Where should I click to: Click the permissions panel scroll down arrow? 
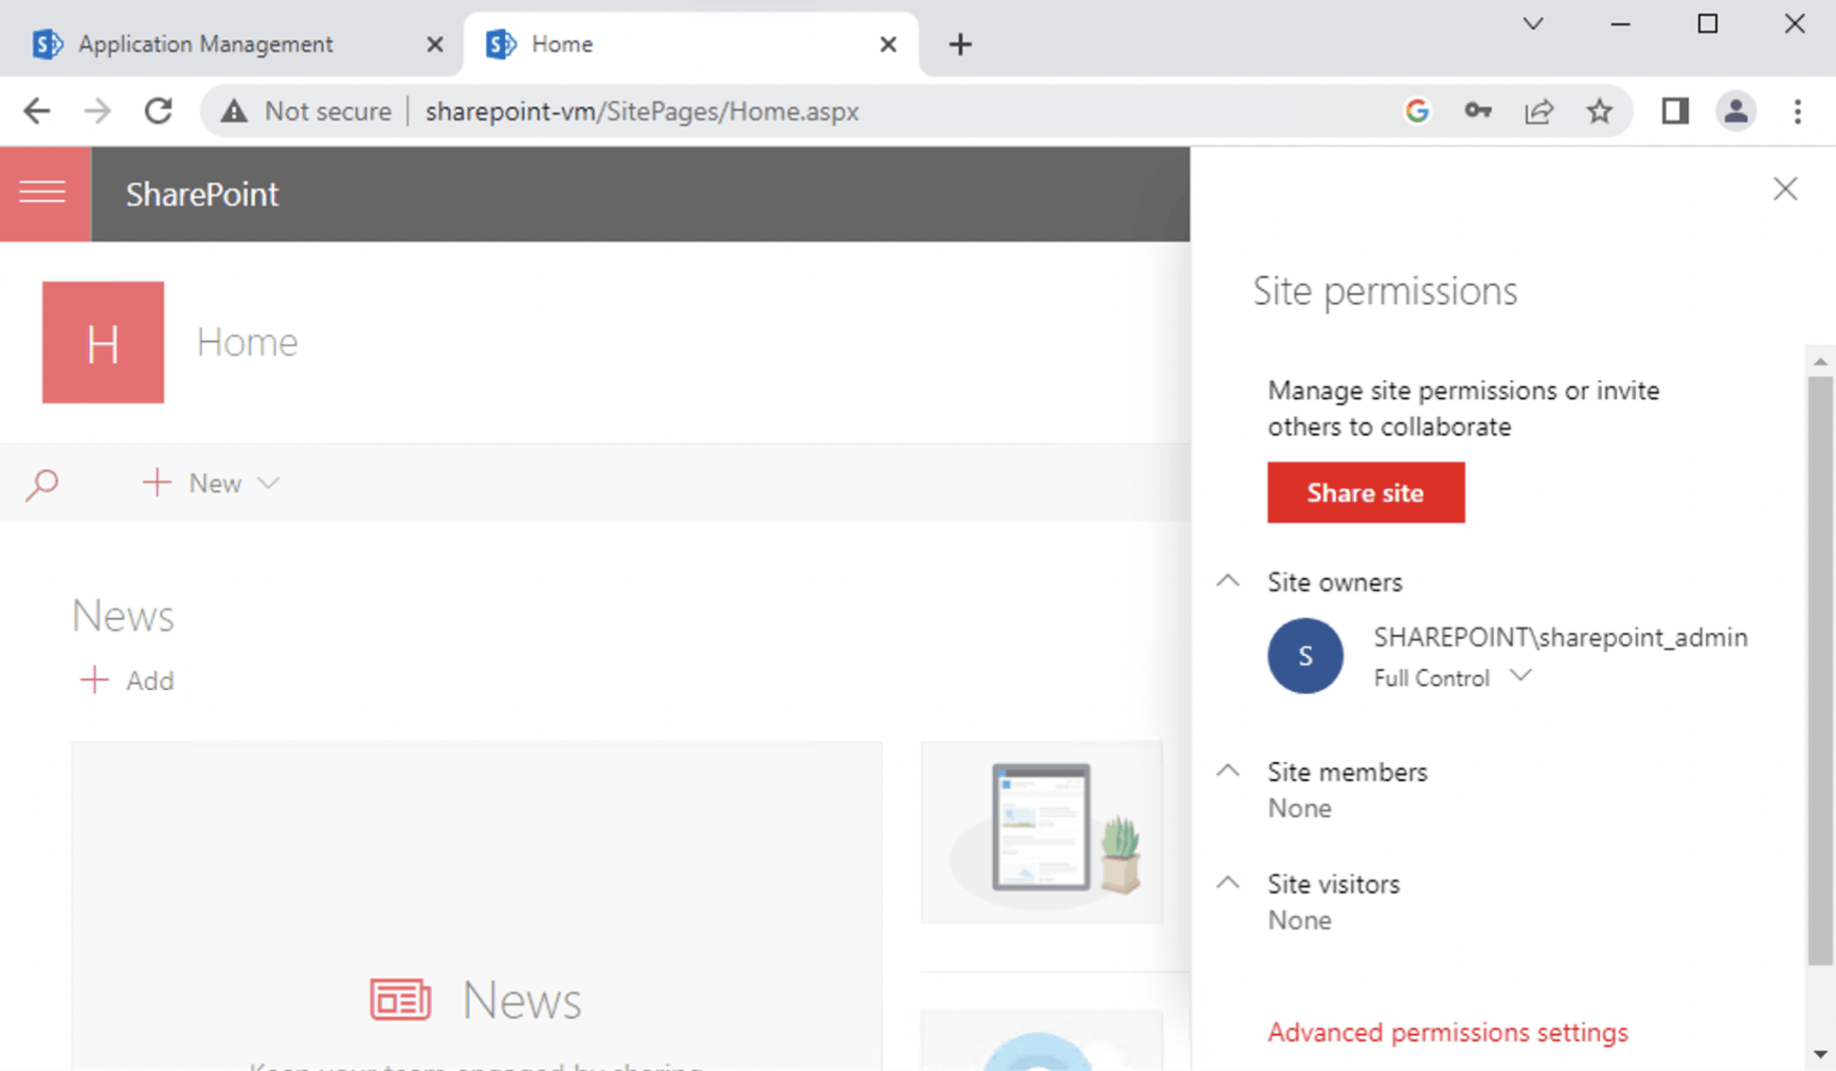point(1820,1054)
